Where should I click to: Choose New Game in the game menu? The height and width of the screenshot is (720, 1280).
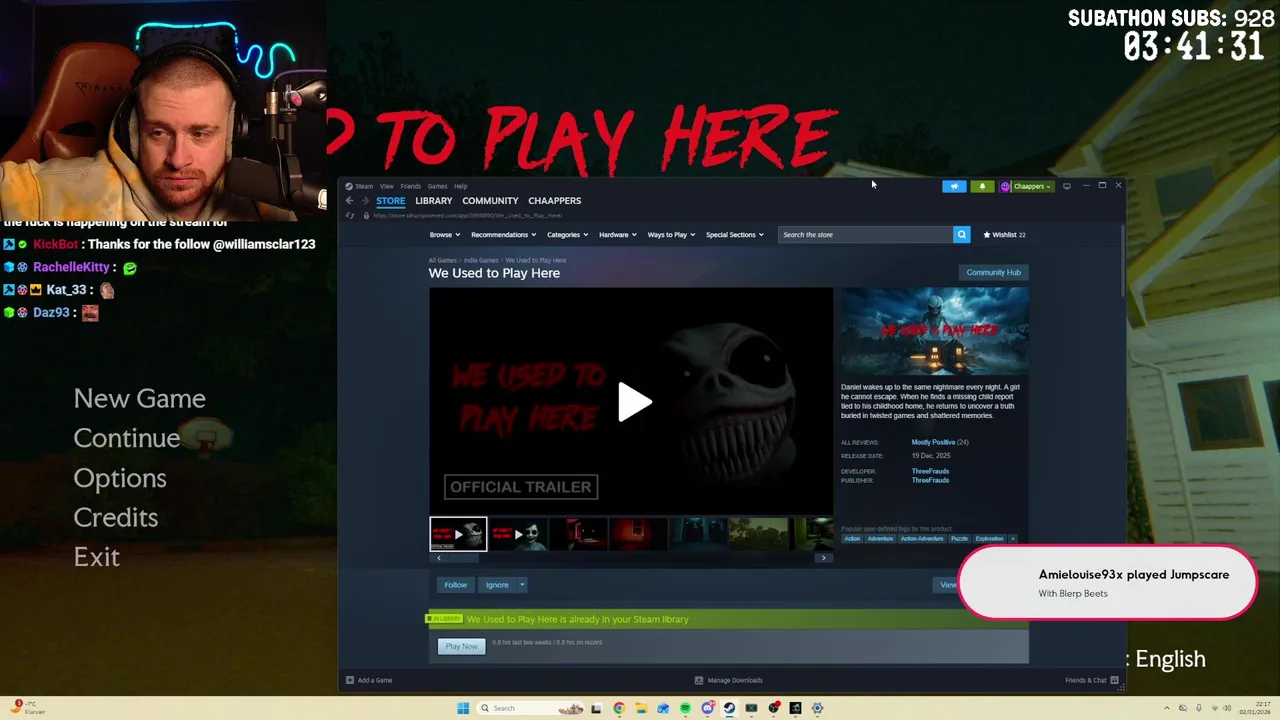139,398
